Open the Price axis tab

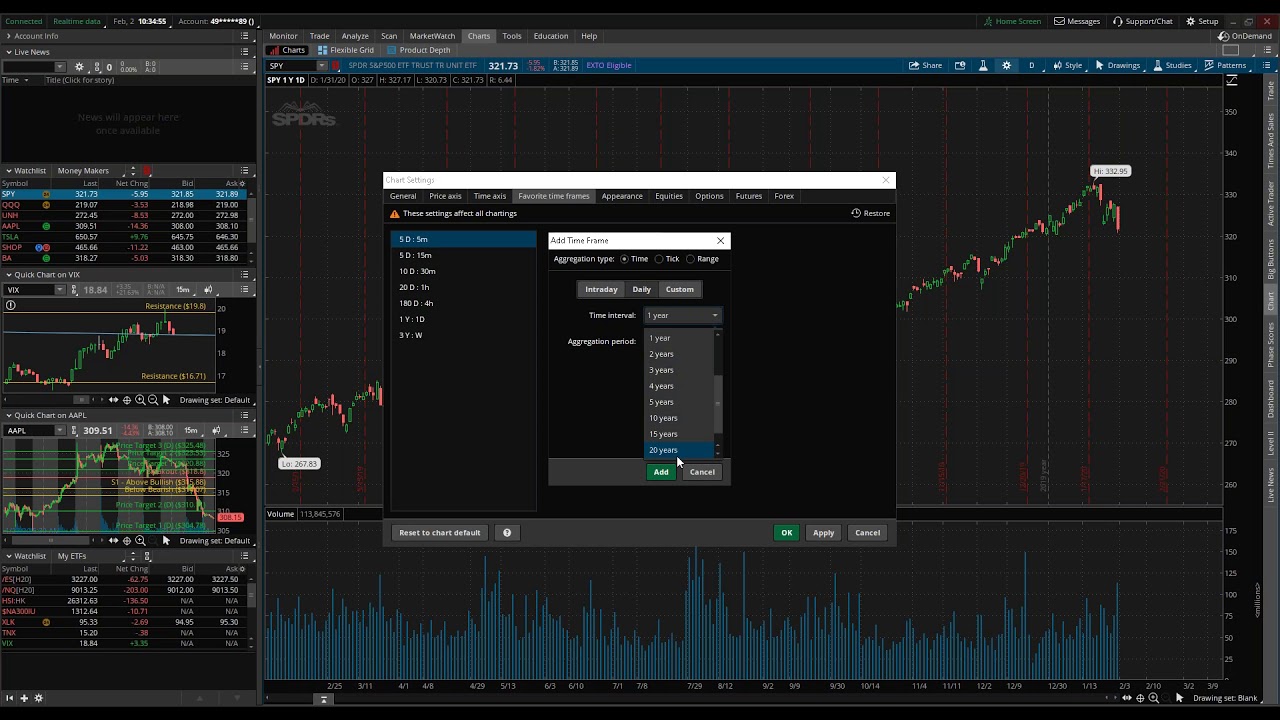coord(445,196)
